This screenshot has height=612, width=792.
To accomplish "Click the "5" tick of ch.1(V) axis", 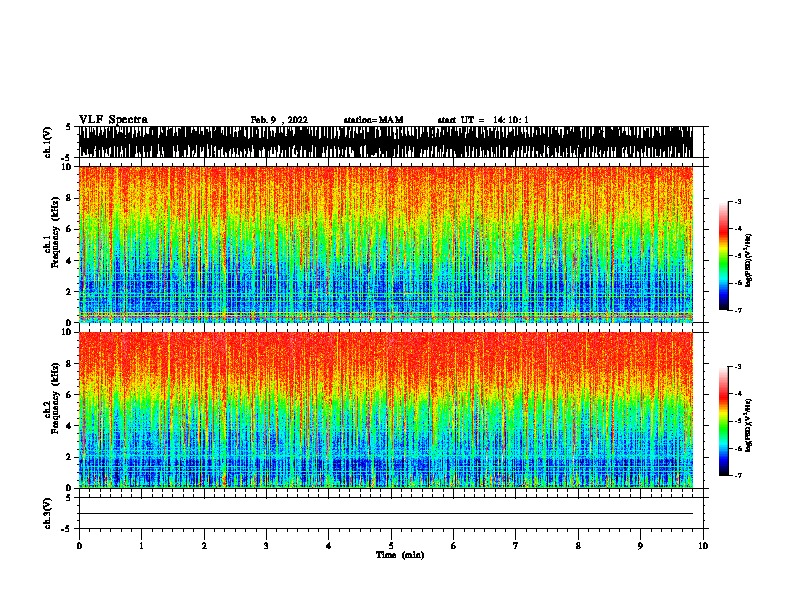I will point(69,127).
